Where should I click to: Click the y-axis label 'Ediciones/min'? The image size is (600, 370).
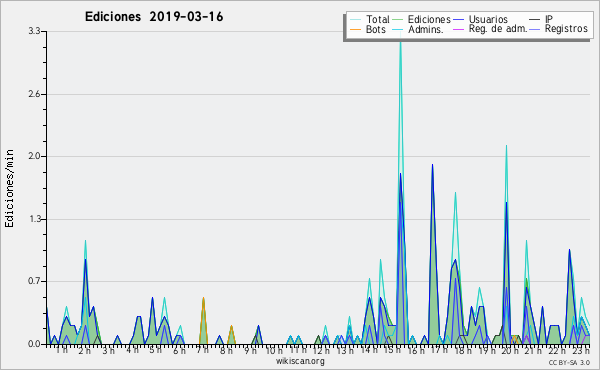point(9,188)
